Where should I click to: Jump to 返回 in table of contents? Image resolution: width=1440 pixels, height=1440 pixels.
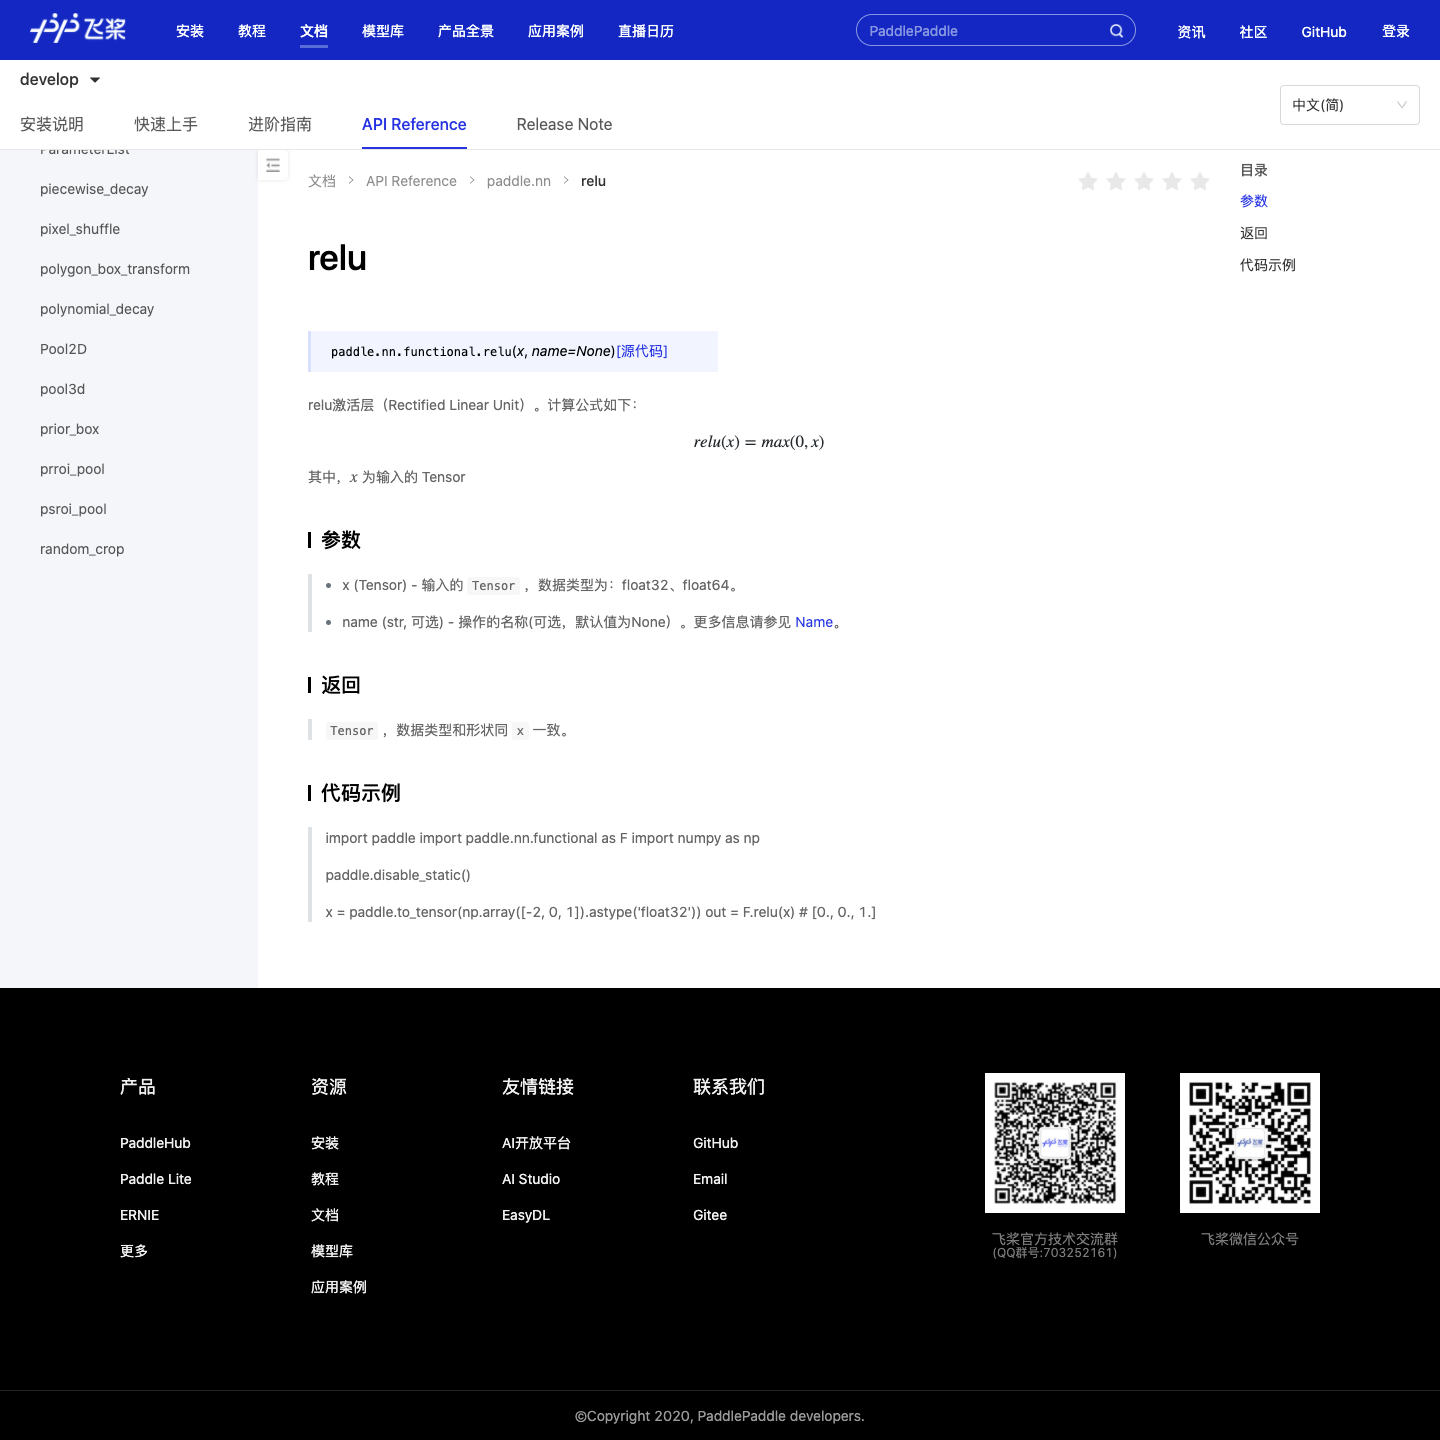[x=1254, y=233]
